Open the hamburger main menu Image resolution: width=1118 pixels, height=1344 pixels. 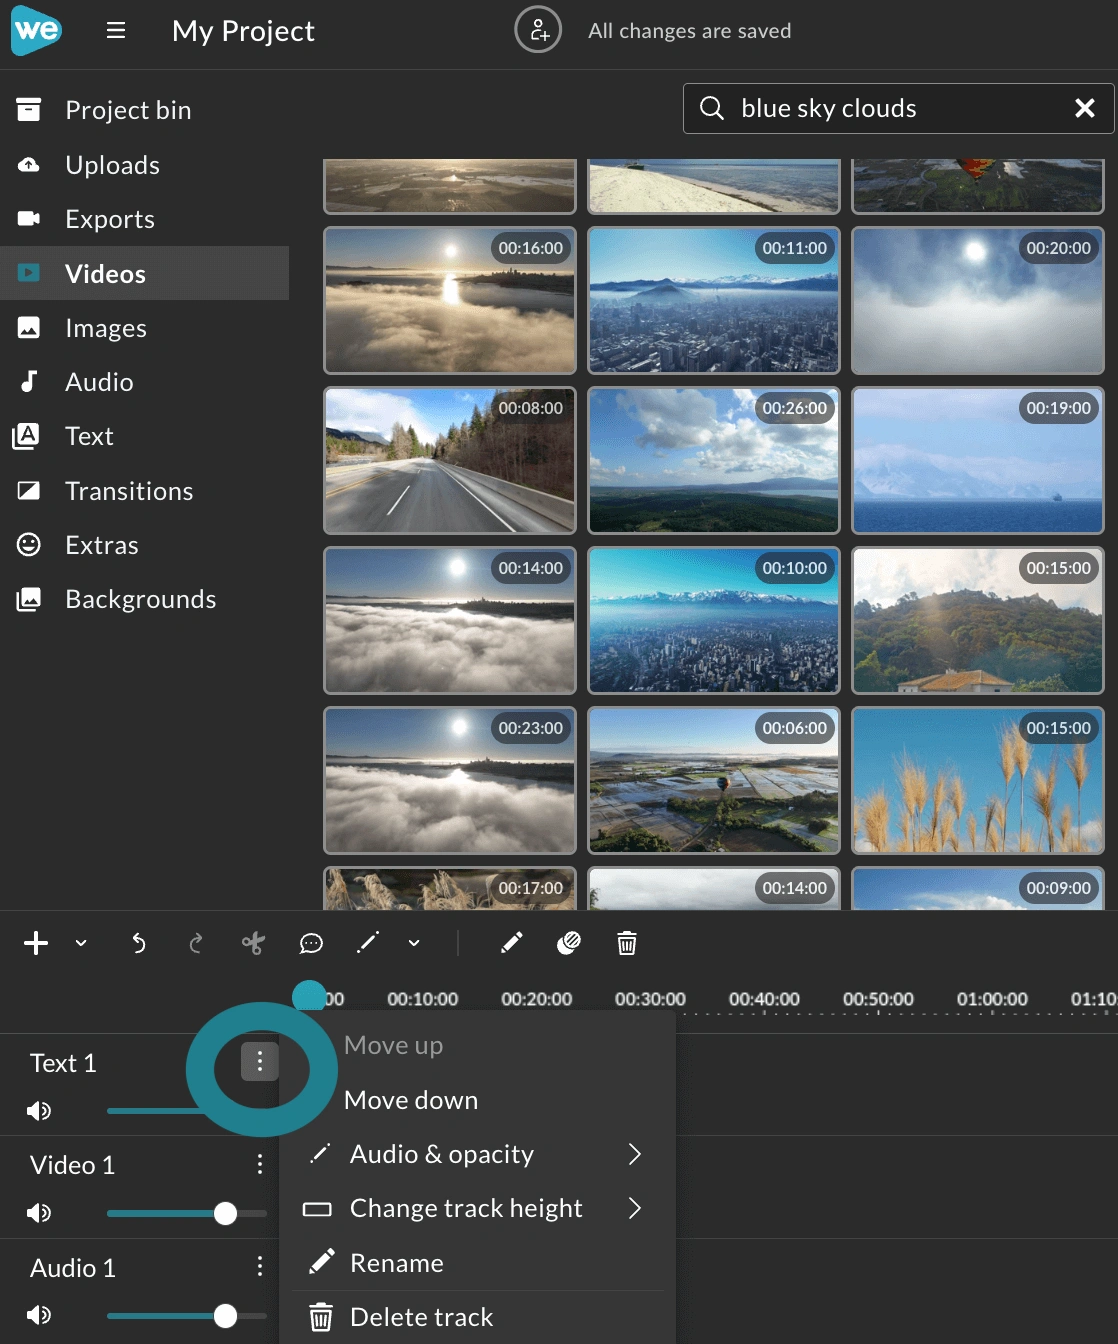pos(116,30)
